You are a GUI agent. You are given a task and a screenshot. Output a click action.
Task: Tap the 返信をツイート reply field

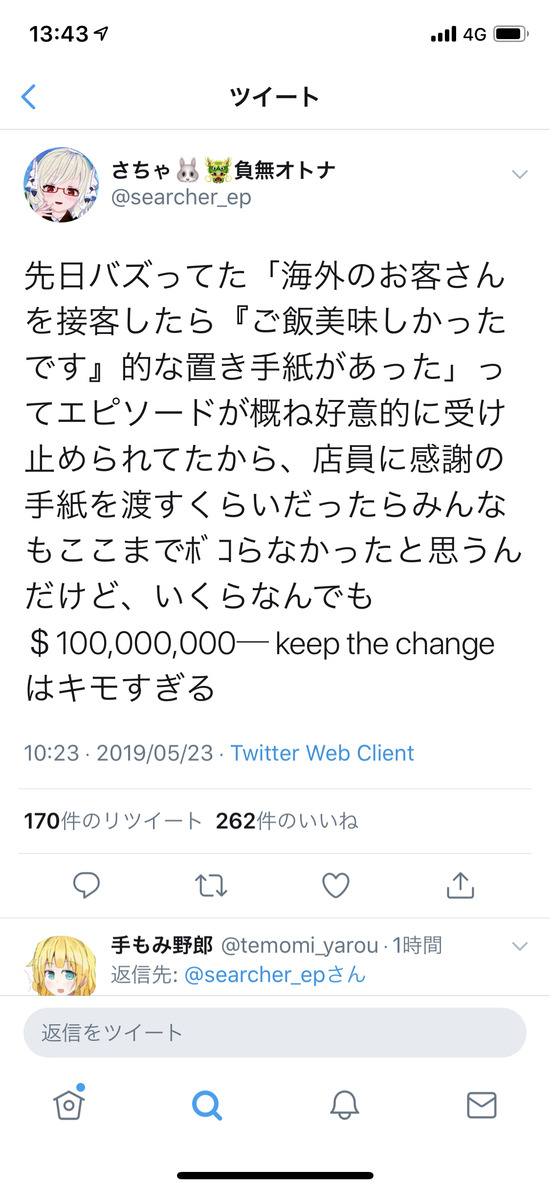(x=275, y=1032)
